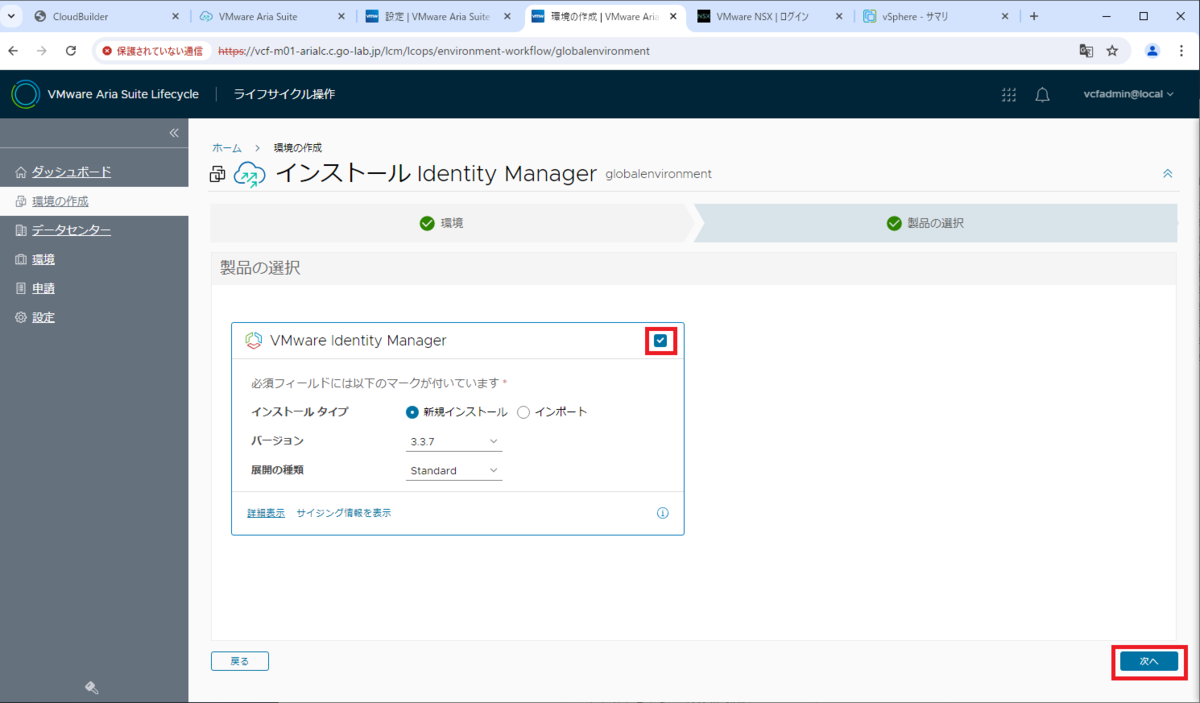This screenshot has height=703, width=1200.
Task: Click the copy icon left of title
Action: click(218, 175)
